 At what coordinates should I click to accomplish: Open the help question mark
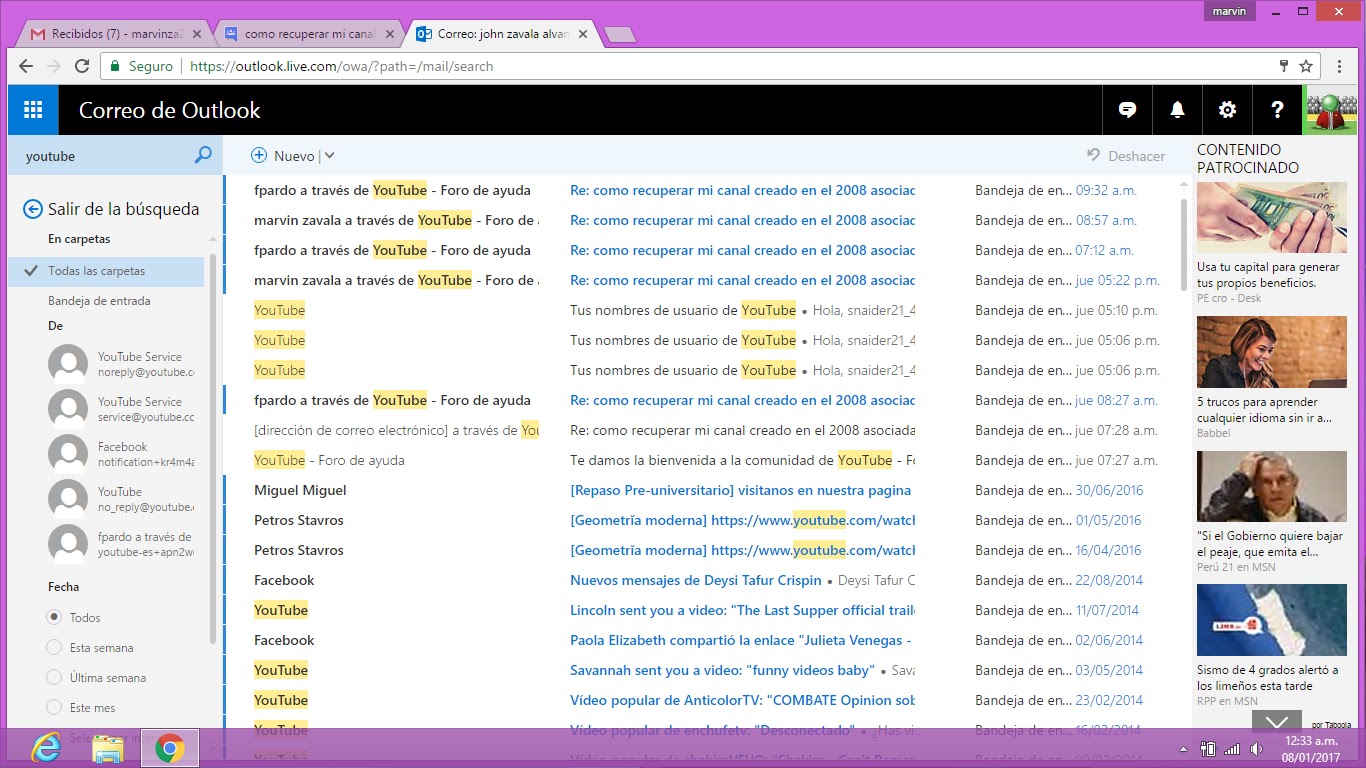click(x=1277, y=110)
